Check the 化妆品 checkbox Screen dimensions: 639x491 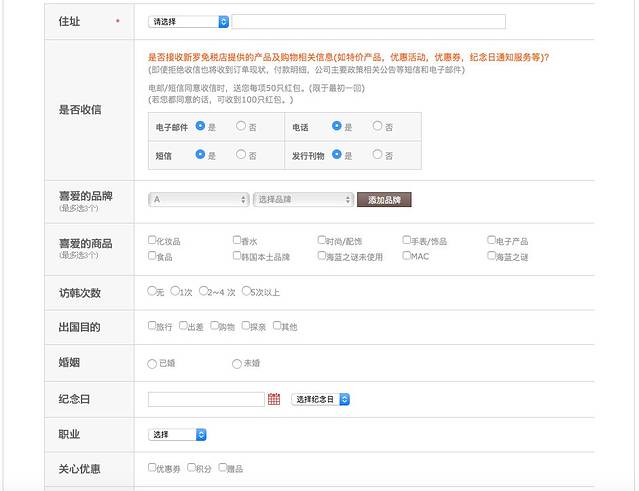pos(152,240)
